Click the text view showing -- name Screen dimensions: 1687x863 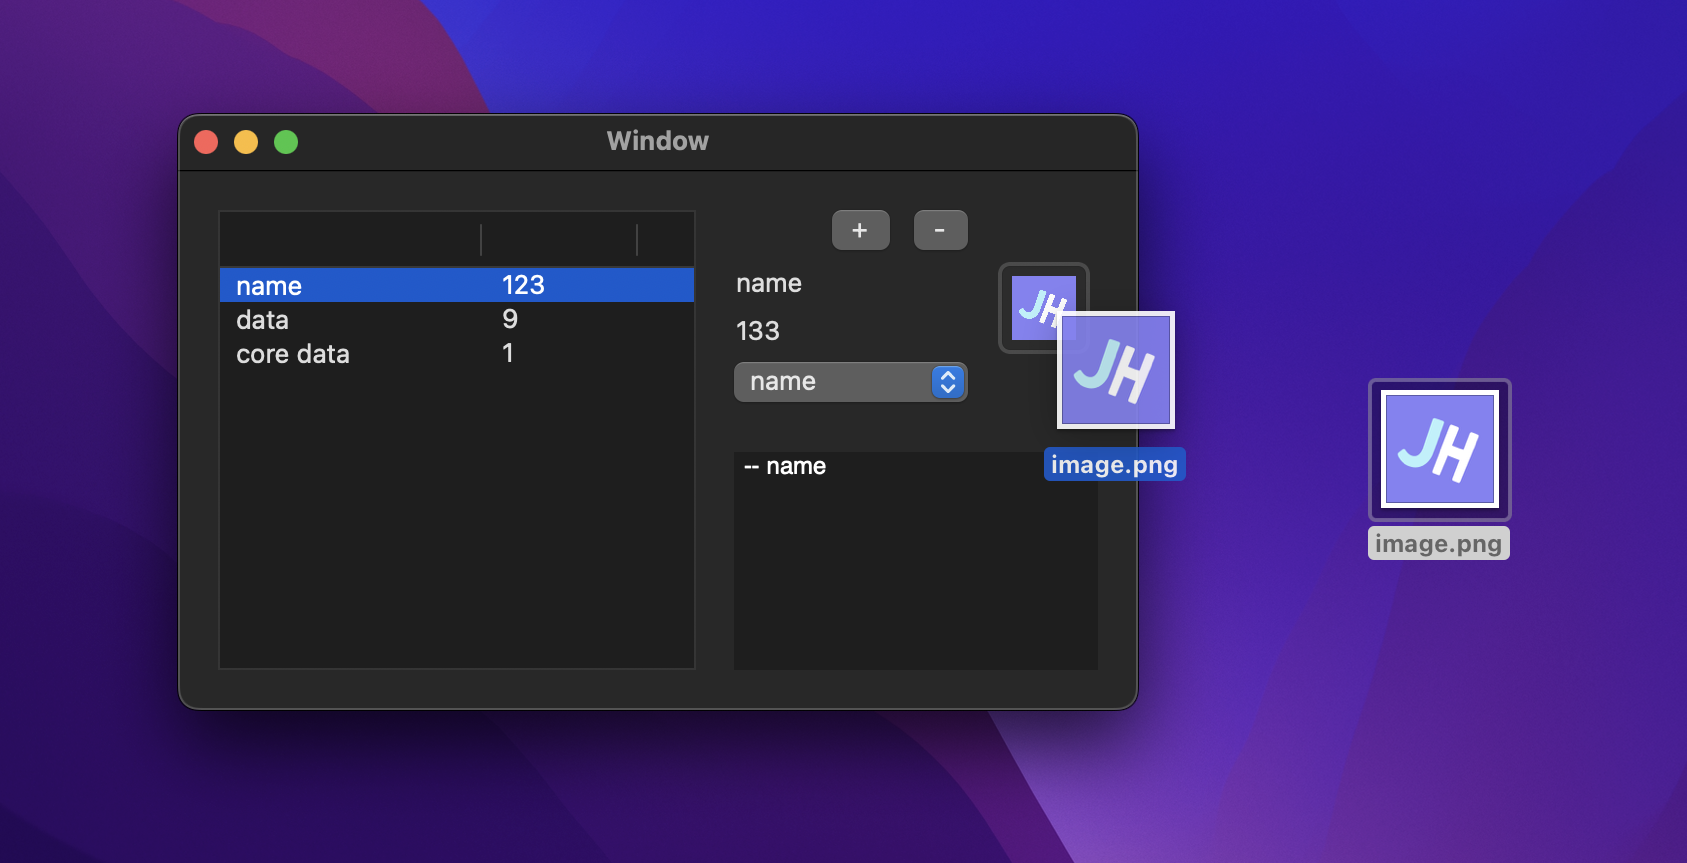916,560
